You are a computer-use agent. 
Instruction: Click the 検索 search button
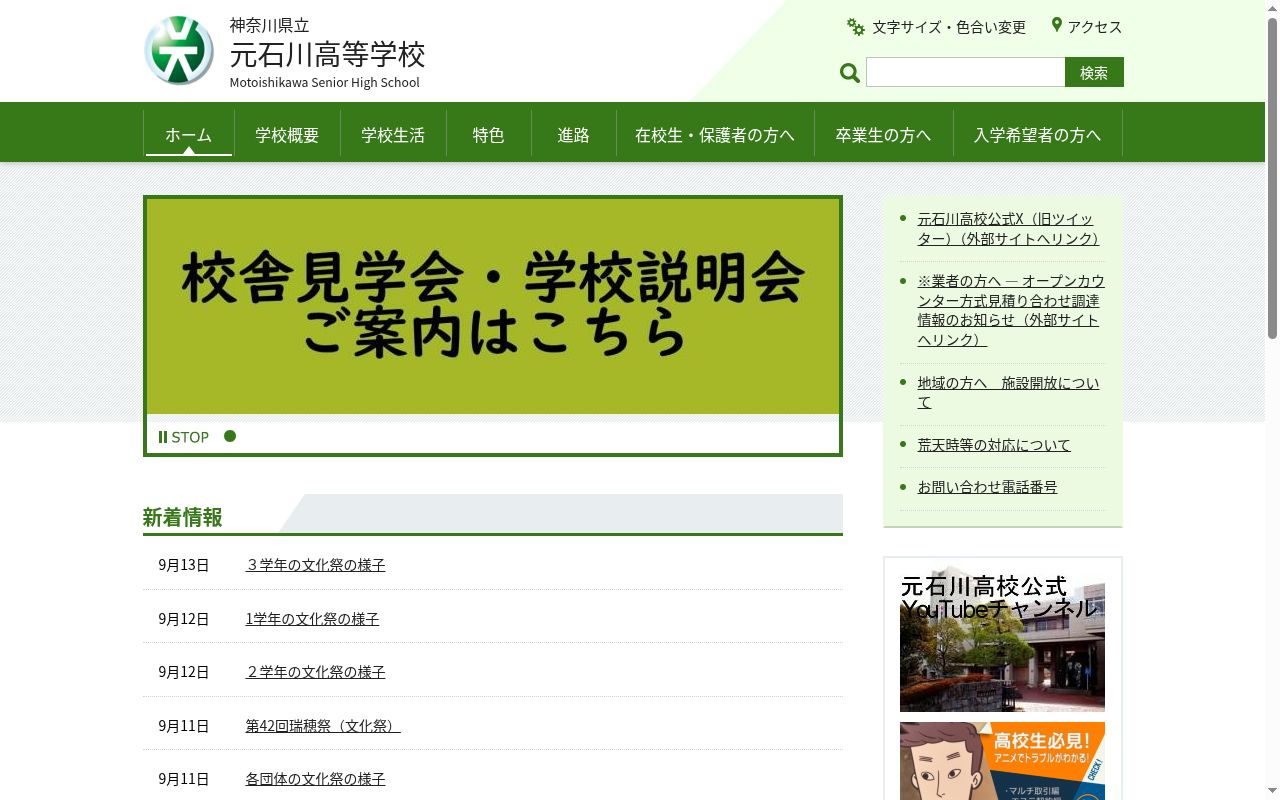pyautogui.click(x=1094, y=72)
